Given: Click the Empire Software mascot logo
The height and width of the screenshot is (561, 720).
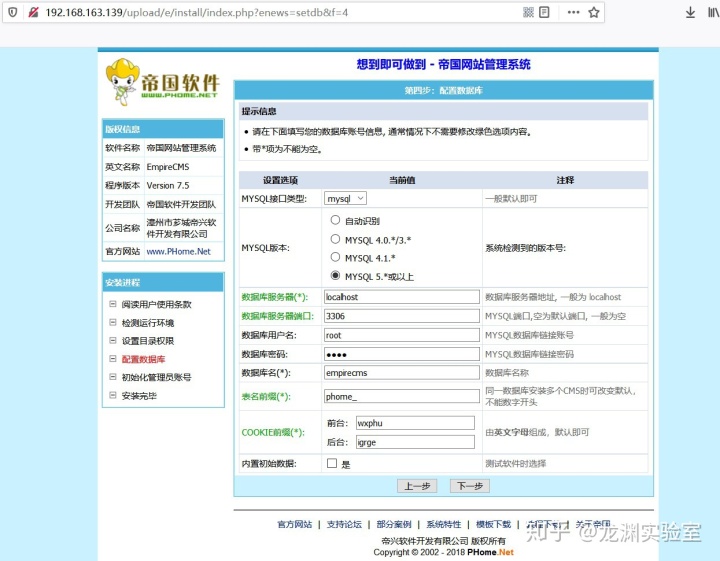Looking at the screenshot, I should (x=122, y=81).
